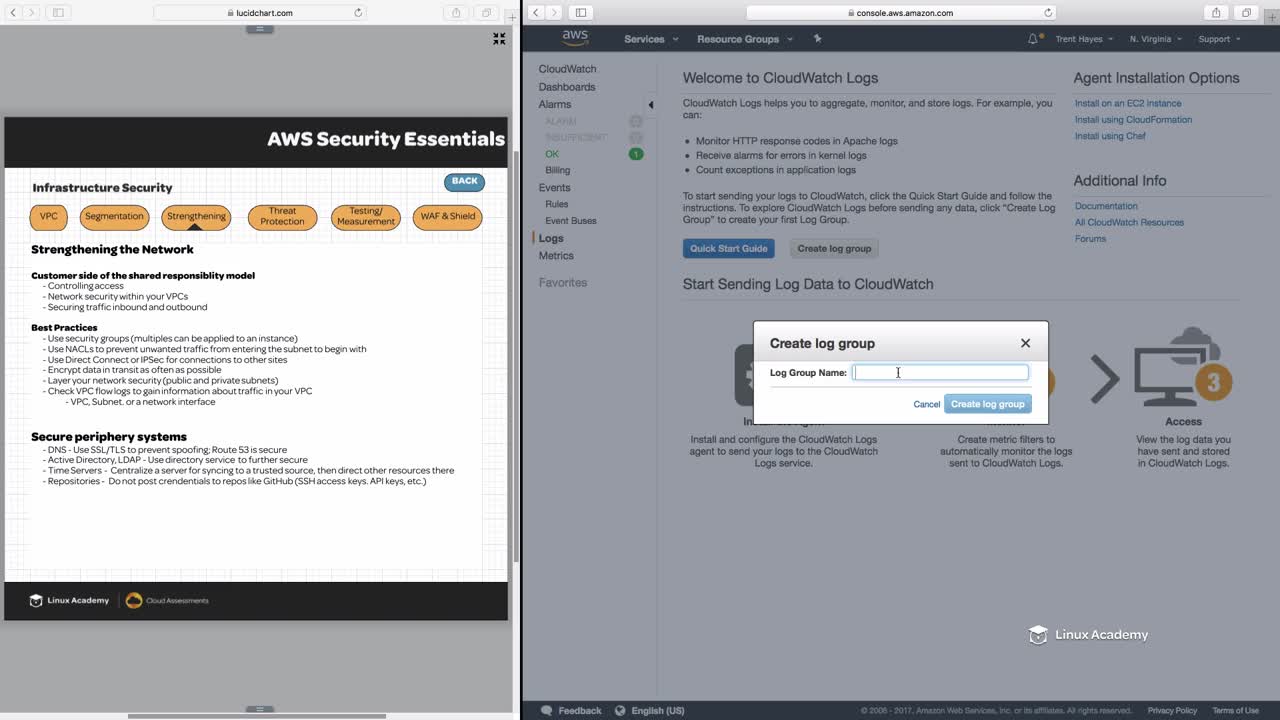The width and height of the screenshot is (1280, 720).
Task: Open the Trent Hayes account menu
Action: (x=1084, y=39)
